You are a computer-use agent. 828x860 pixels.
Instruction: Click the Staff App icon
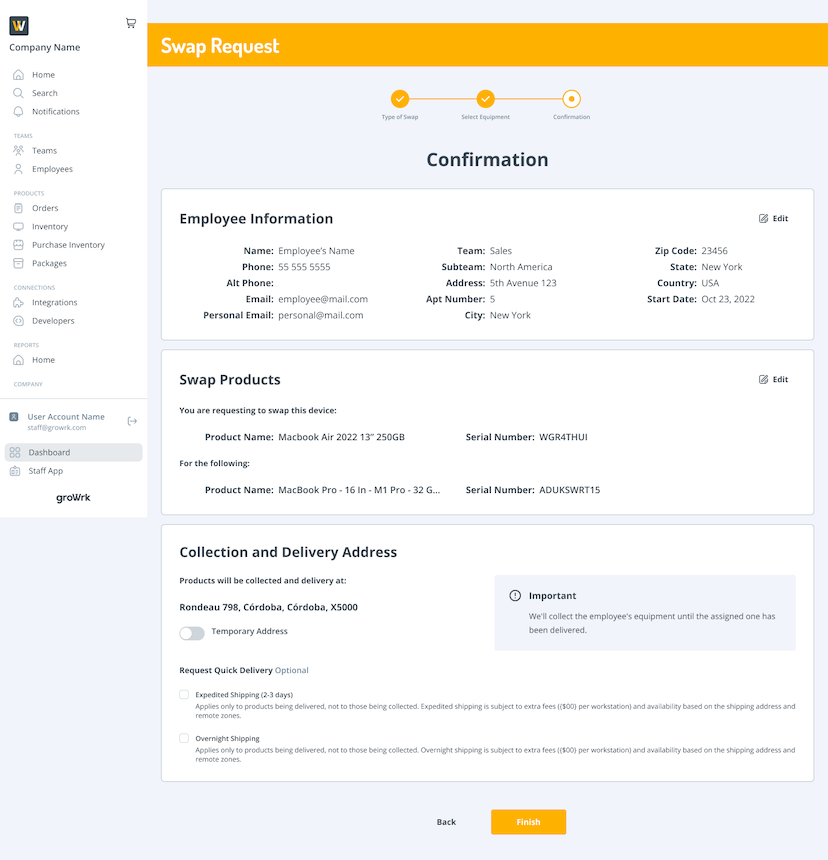[15, 471]
